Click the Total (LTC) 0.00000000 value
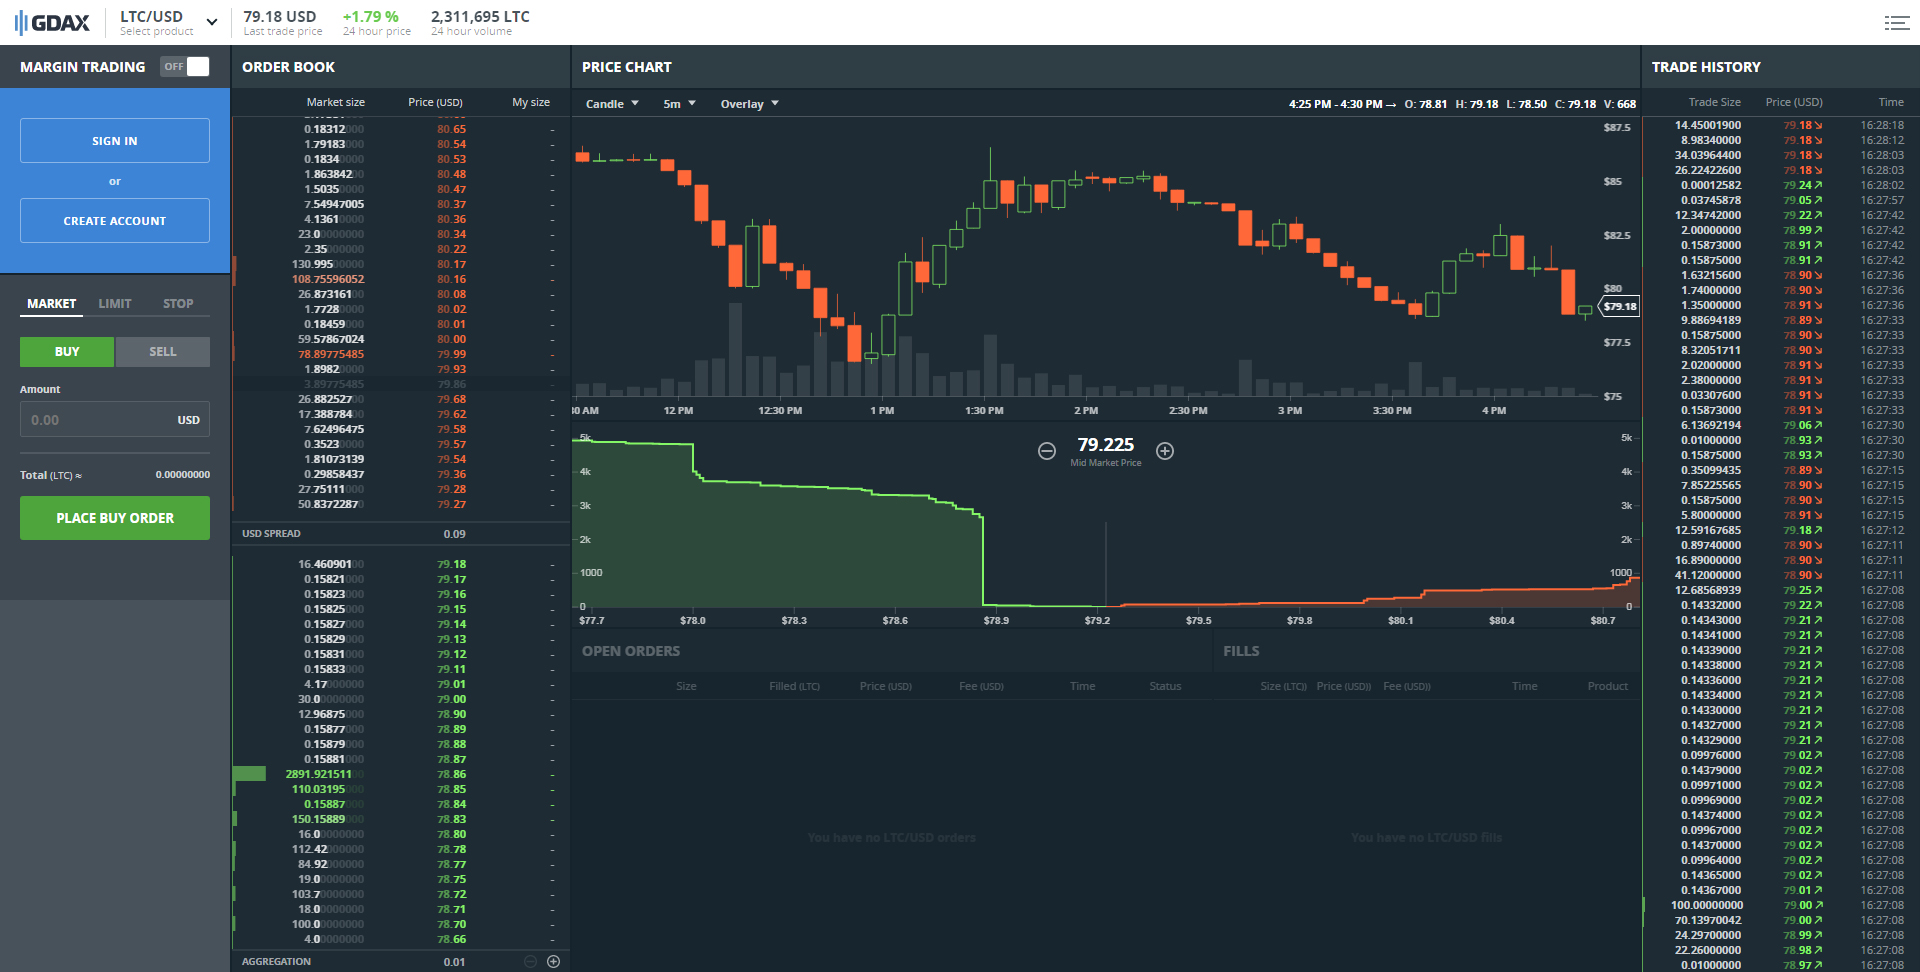The image size is (1920, 972). pos(183,475)
